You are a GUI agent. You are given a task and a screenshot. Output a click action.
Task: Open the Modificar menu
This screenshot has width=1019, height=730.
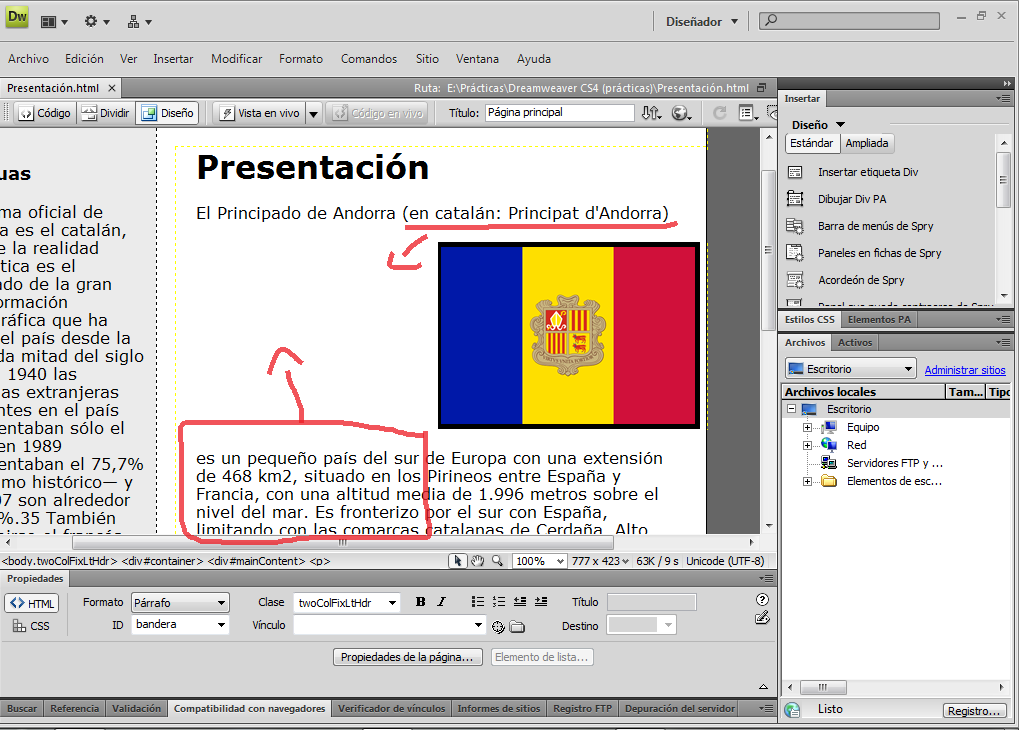tap(237, 59)
